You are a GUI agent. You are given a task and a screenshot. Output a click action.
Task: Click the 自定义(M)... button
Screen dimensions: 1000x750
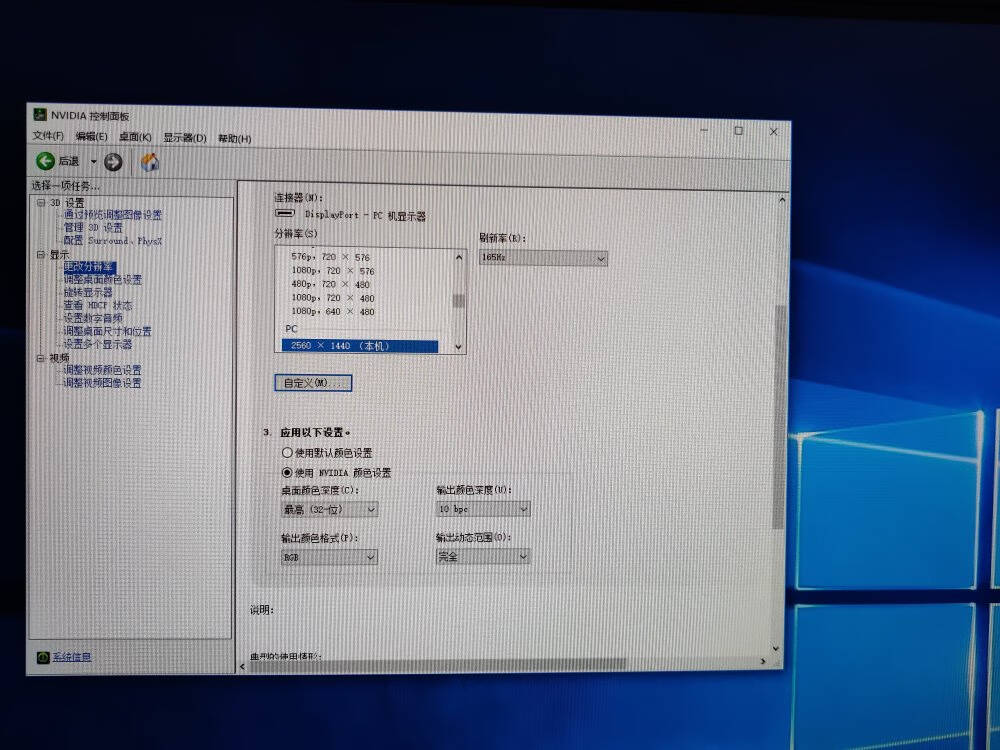313,383
